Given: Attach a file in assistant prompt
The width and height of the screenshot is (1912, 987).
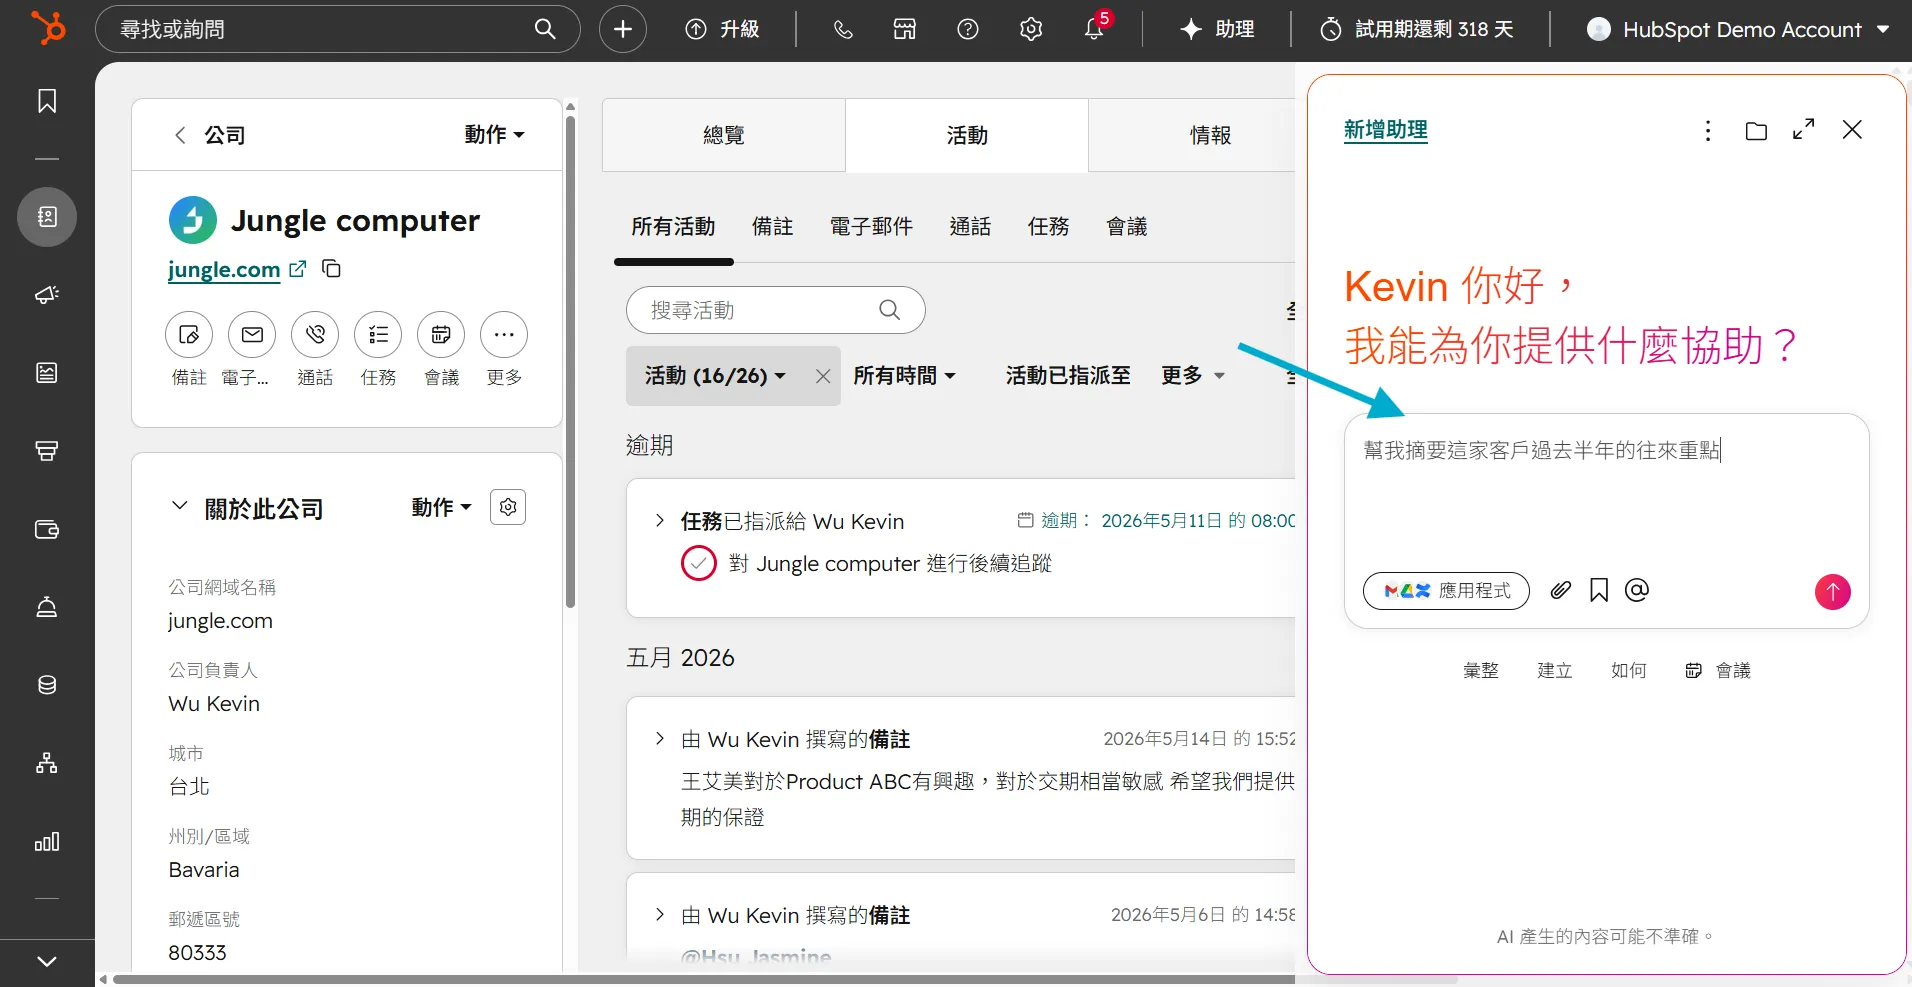Looking at the screenshot, I should pyautogui.click(x=1560, y=591).
